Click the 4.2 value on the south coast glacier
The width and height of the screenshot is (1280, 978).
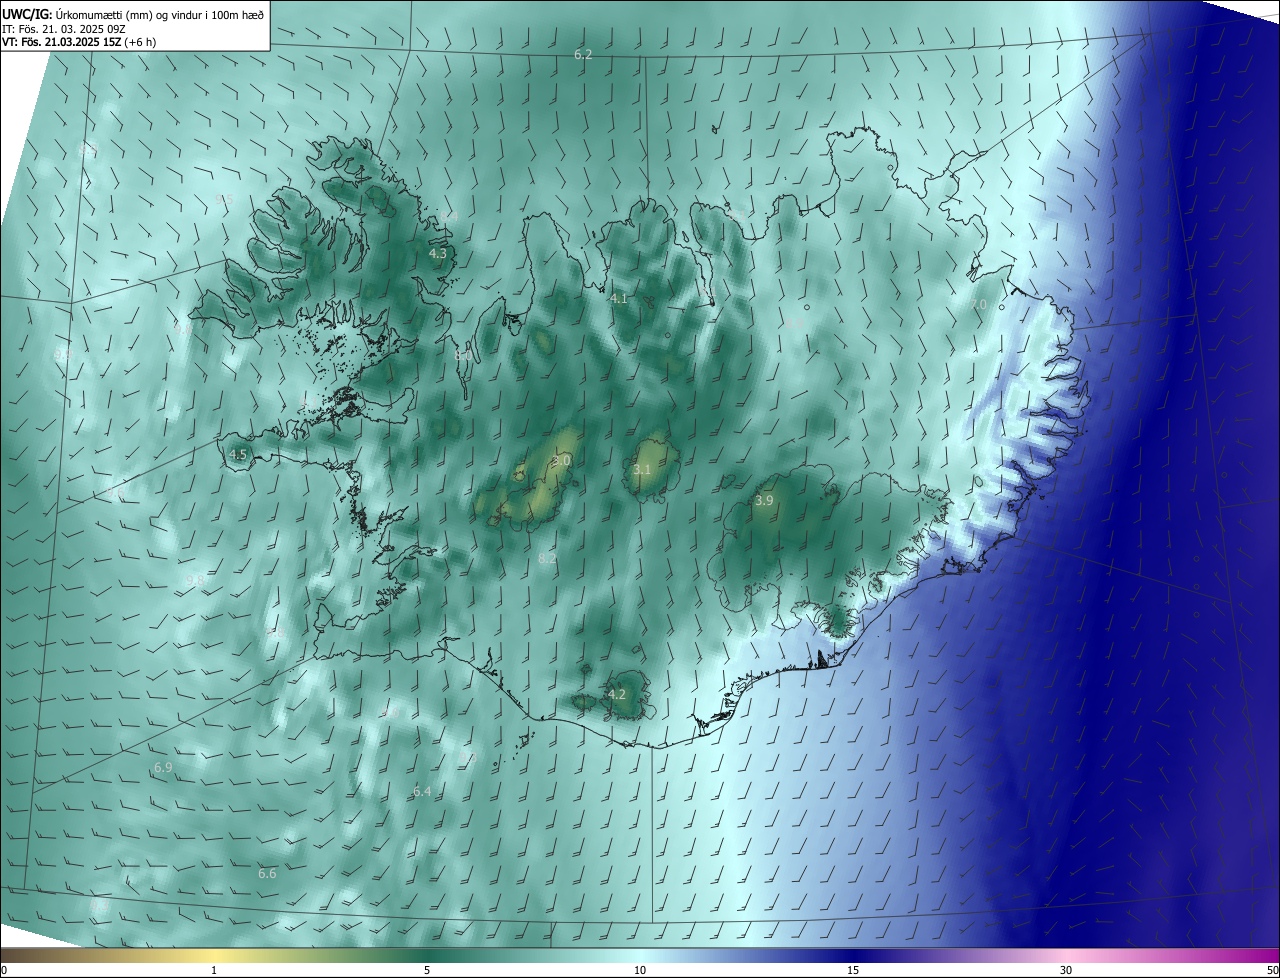(x=617, y=694)
